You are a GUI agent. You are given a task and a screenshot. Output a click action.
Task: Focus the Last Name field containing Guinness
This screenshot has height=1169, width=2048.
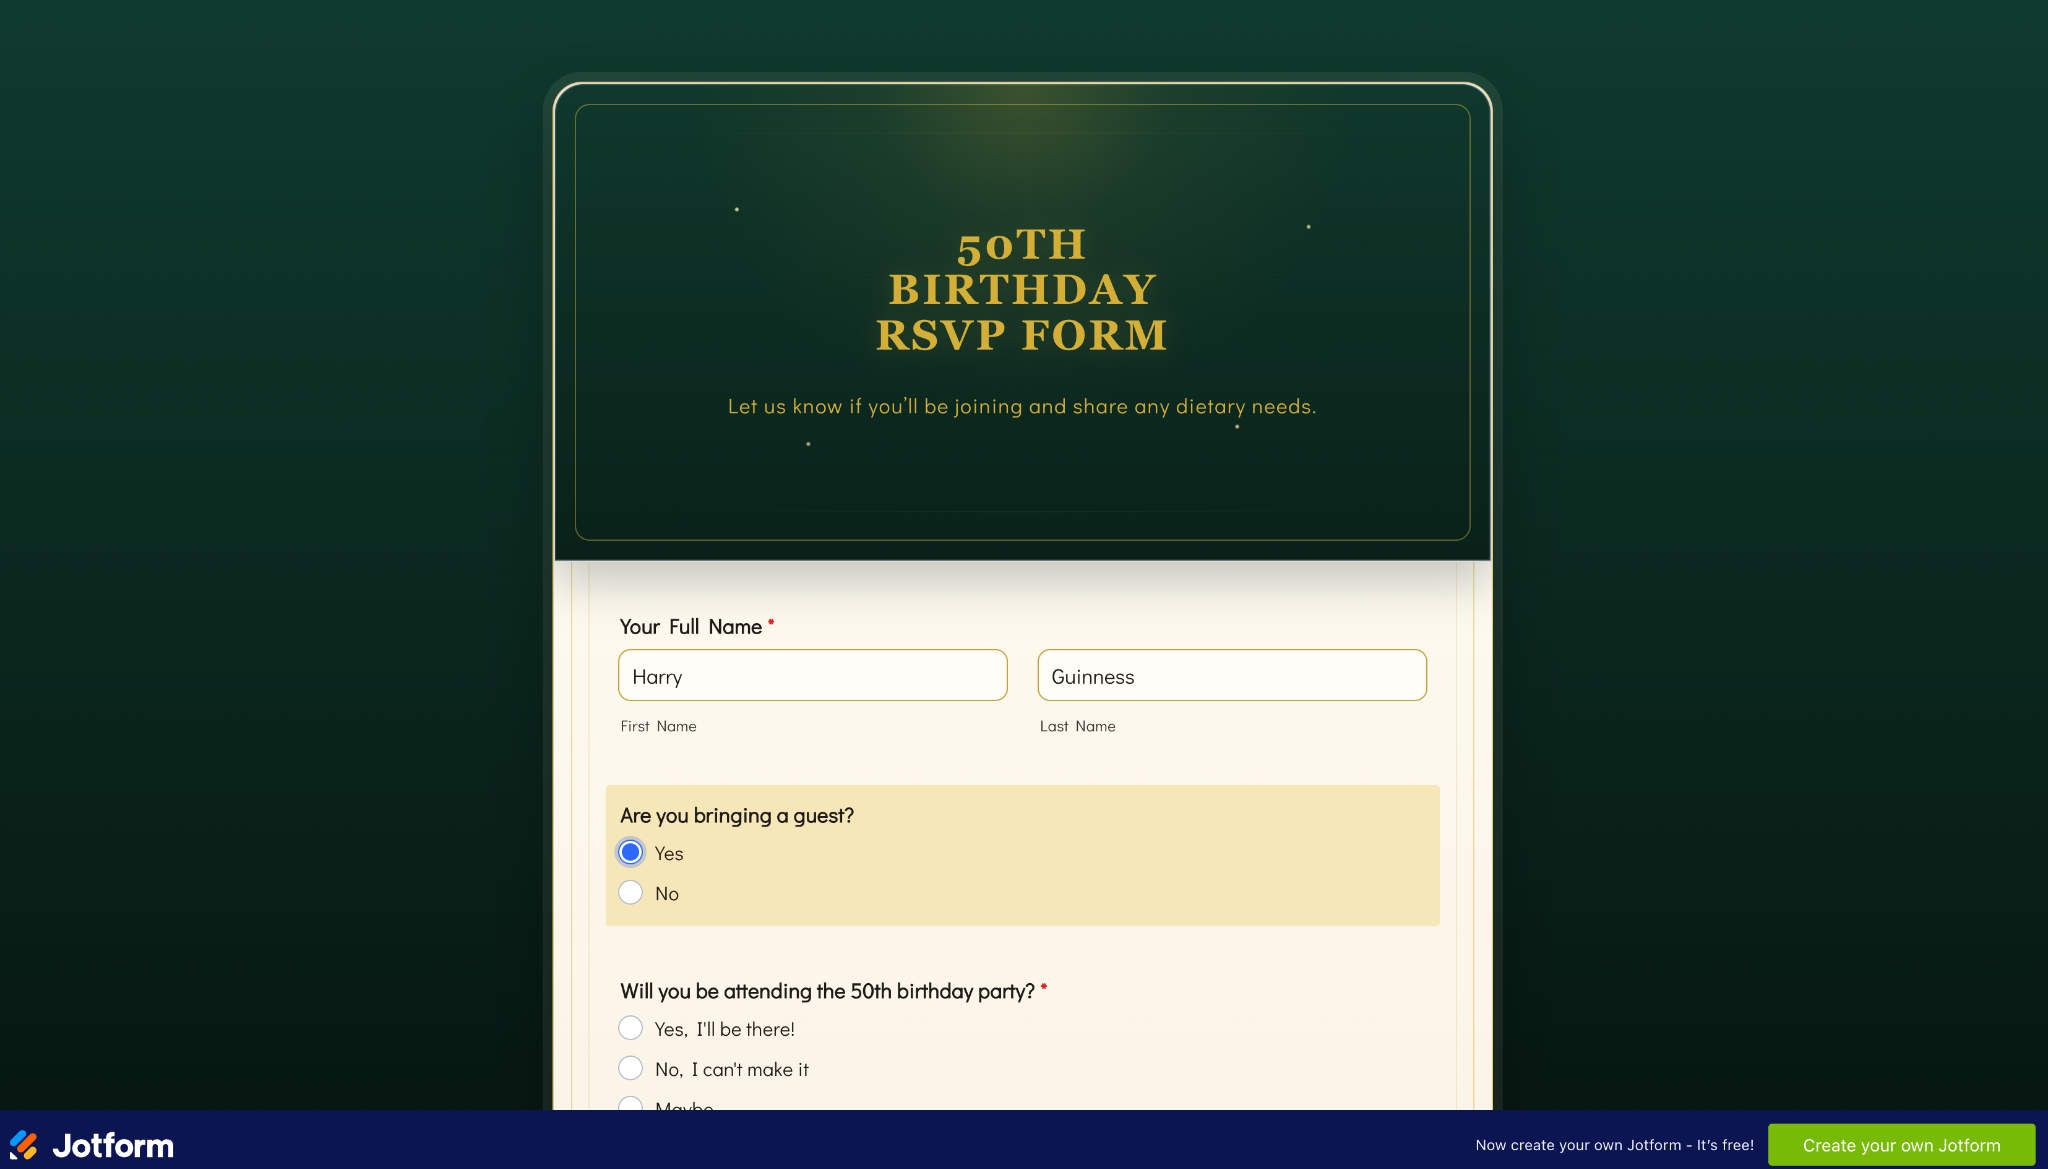1232,676
